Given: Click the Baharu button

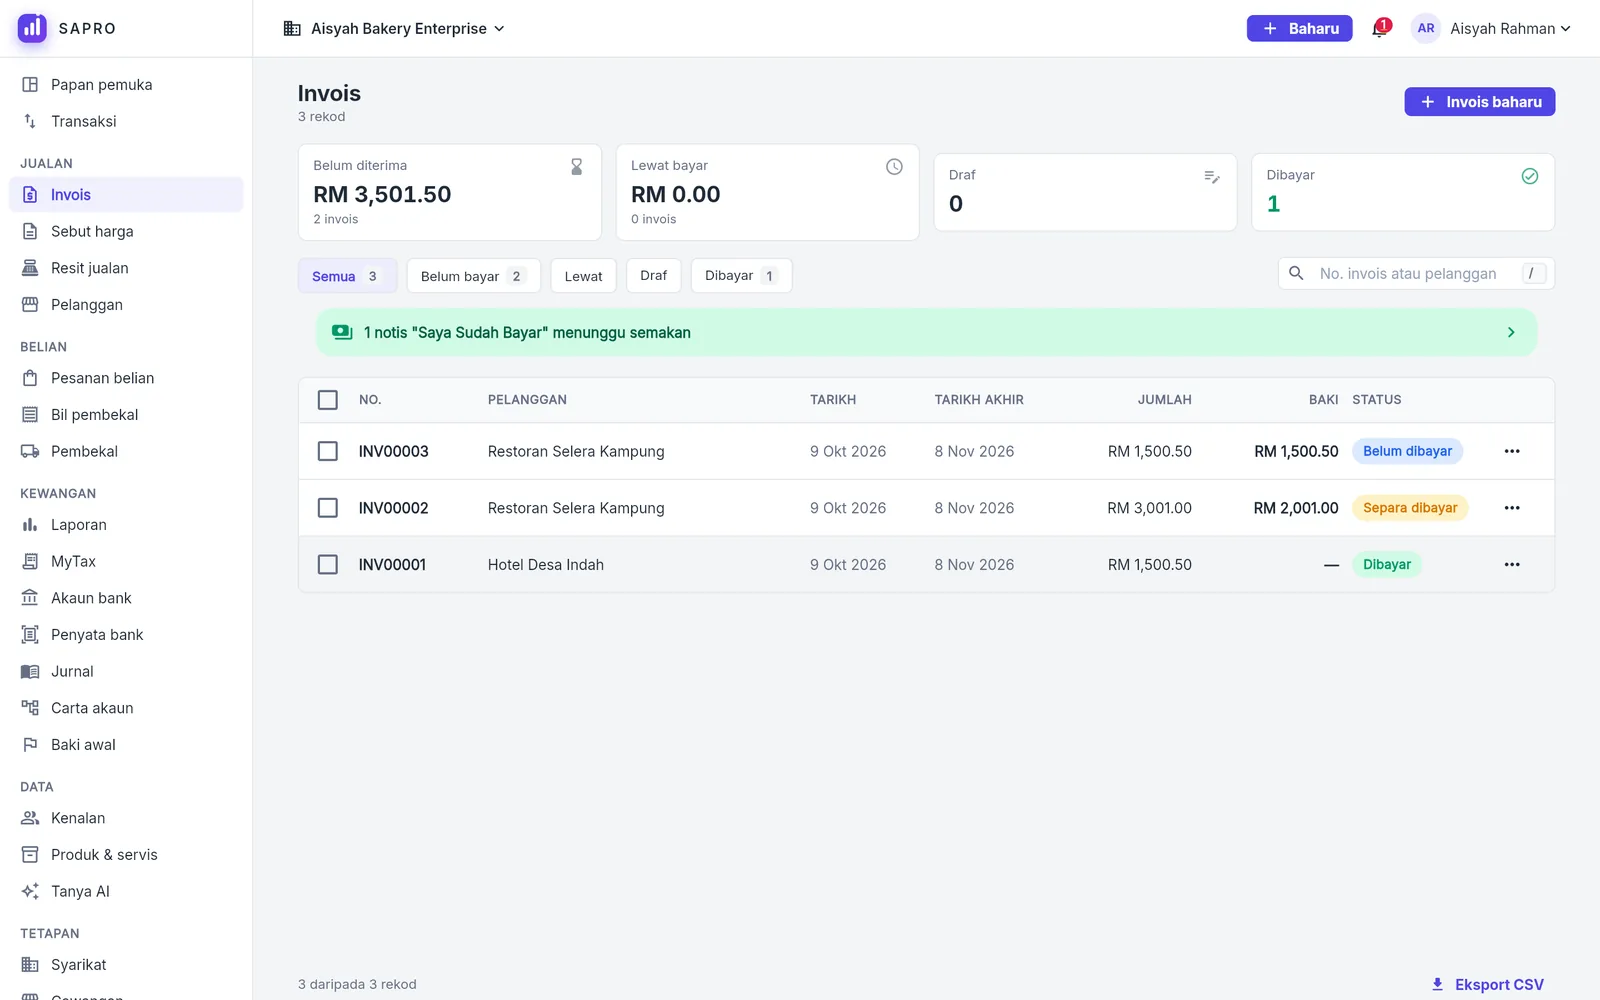Looking at the screenshot, I should (x=1299, y=28).
